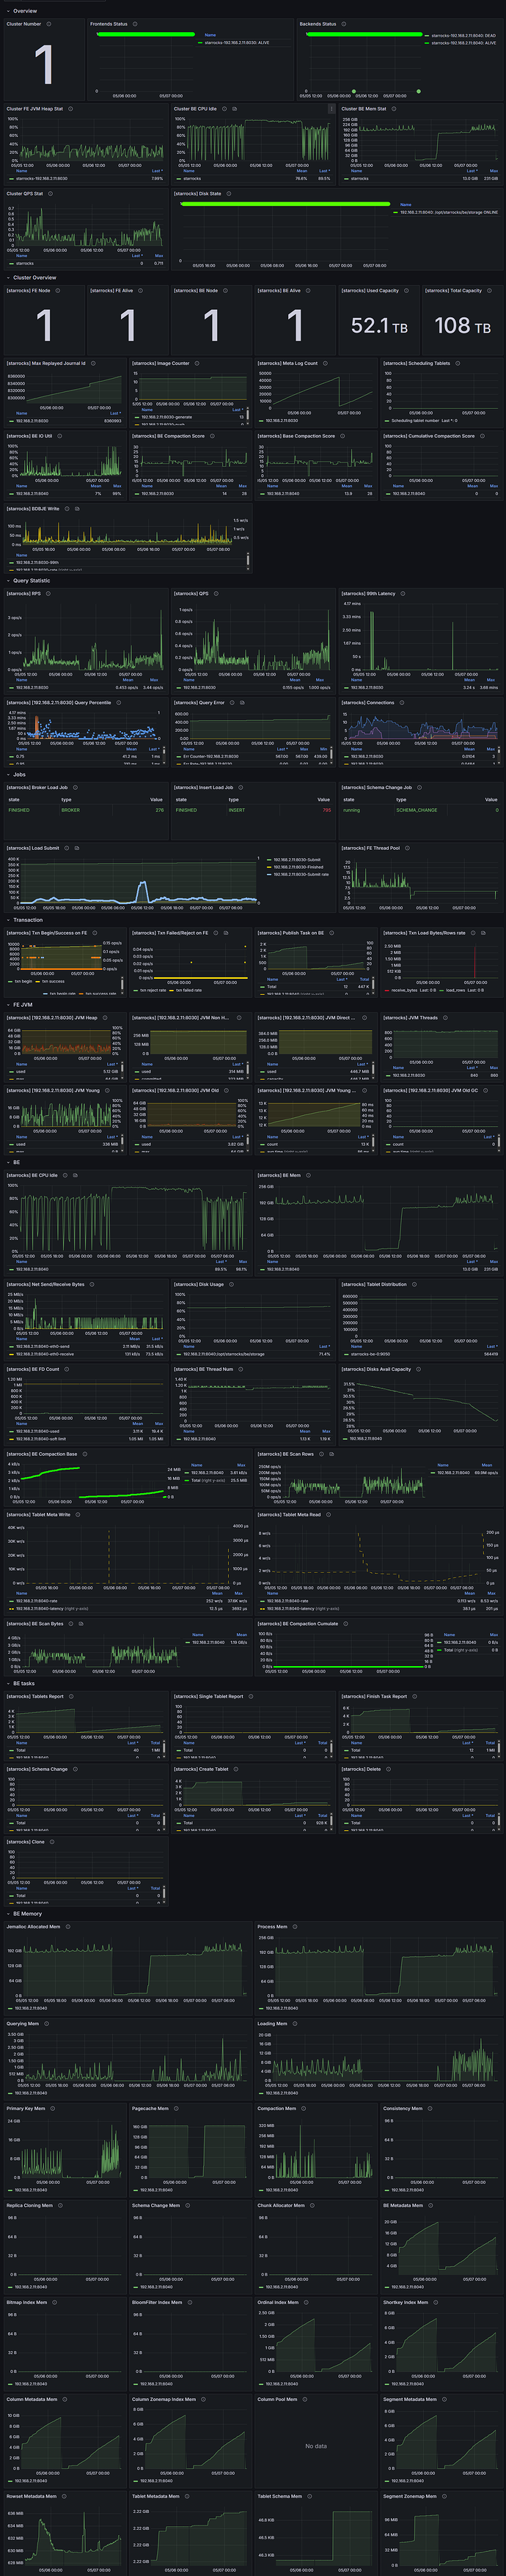506x2576 pixels.
Task: Open the Cluster FE JVM Heap Stat panel title menu
Action: tap(35, 109)
